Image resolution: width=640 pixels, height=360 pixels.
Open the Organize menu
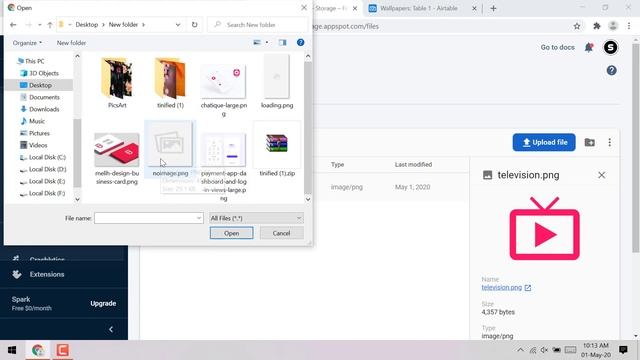click(27, 43)
